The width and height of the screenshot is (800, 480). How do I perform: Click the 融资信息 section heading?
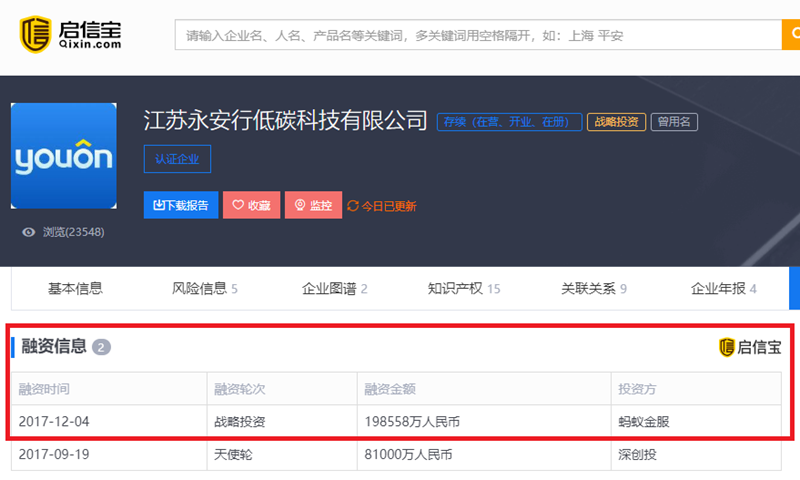tap(54, 346)
